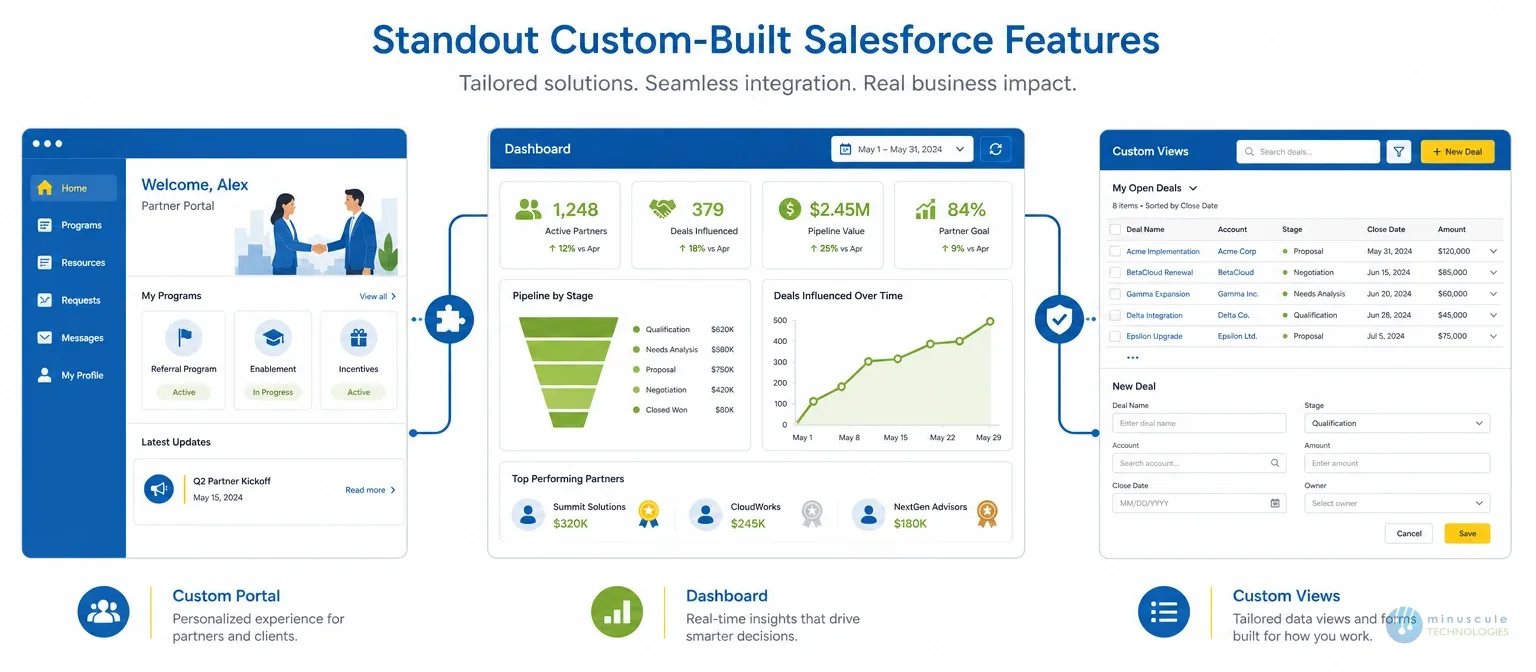Check the BetaCloud Renewal row checkbox
The height and width of the screenshot is (672, 1536).
click(1115, 272)
